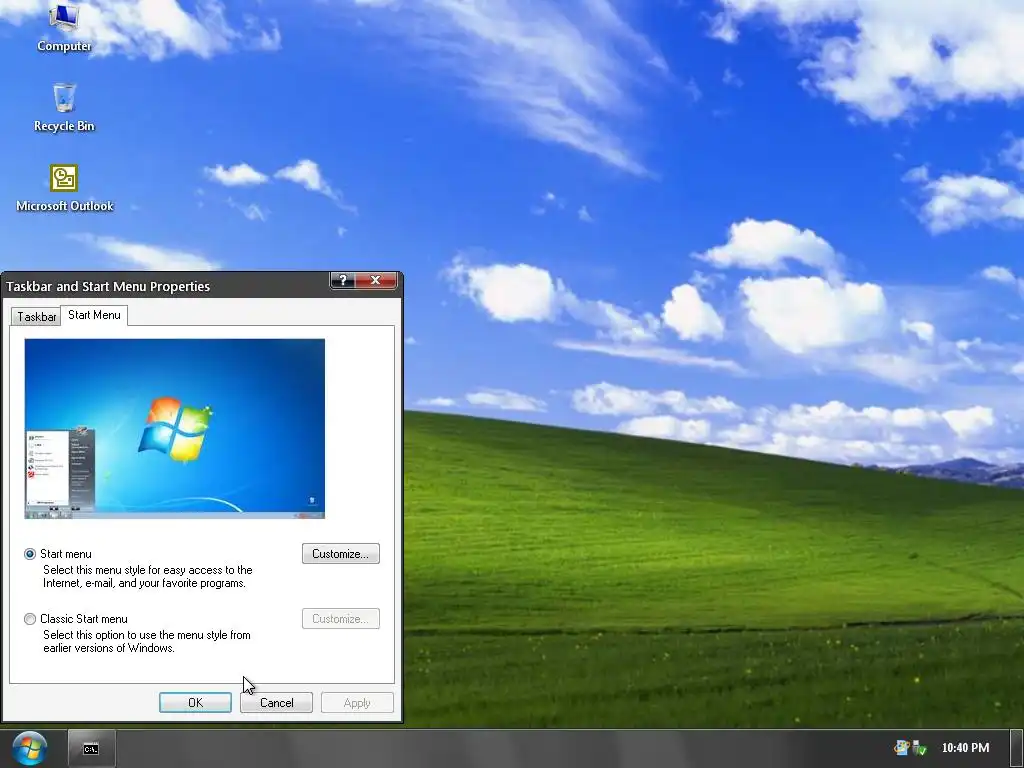Click the disabled Customize button for Classic menu

click(x=340, y=618)
